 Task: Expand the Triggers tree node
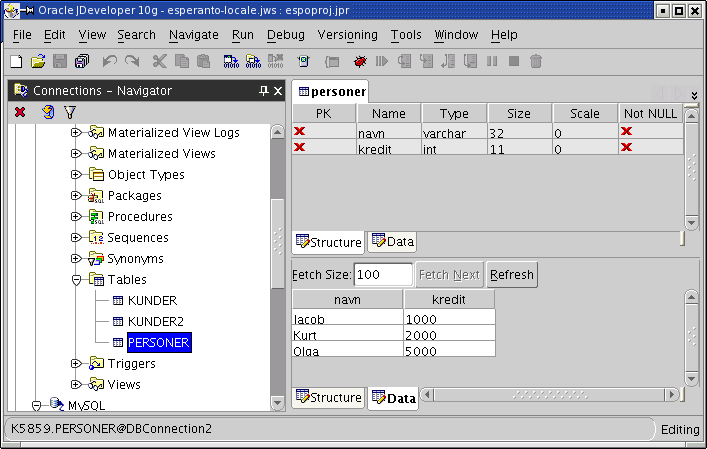76,364
